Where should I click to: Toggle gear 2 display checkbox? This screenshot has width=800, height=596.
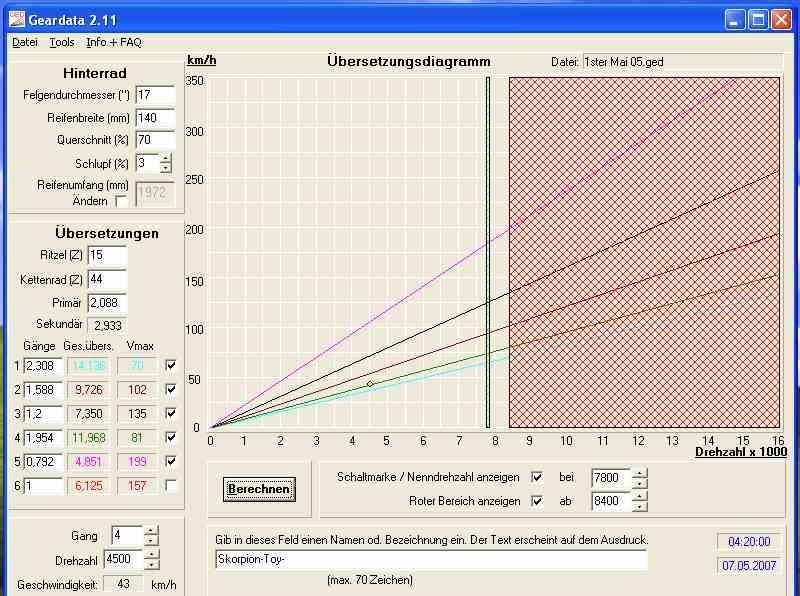(171, 389)
